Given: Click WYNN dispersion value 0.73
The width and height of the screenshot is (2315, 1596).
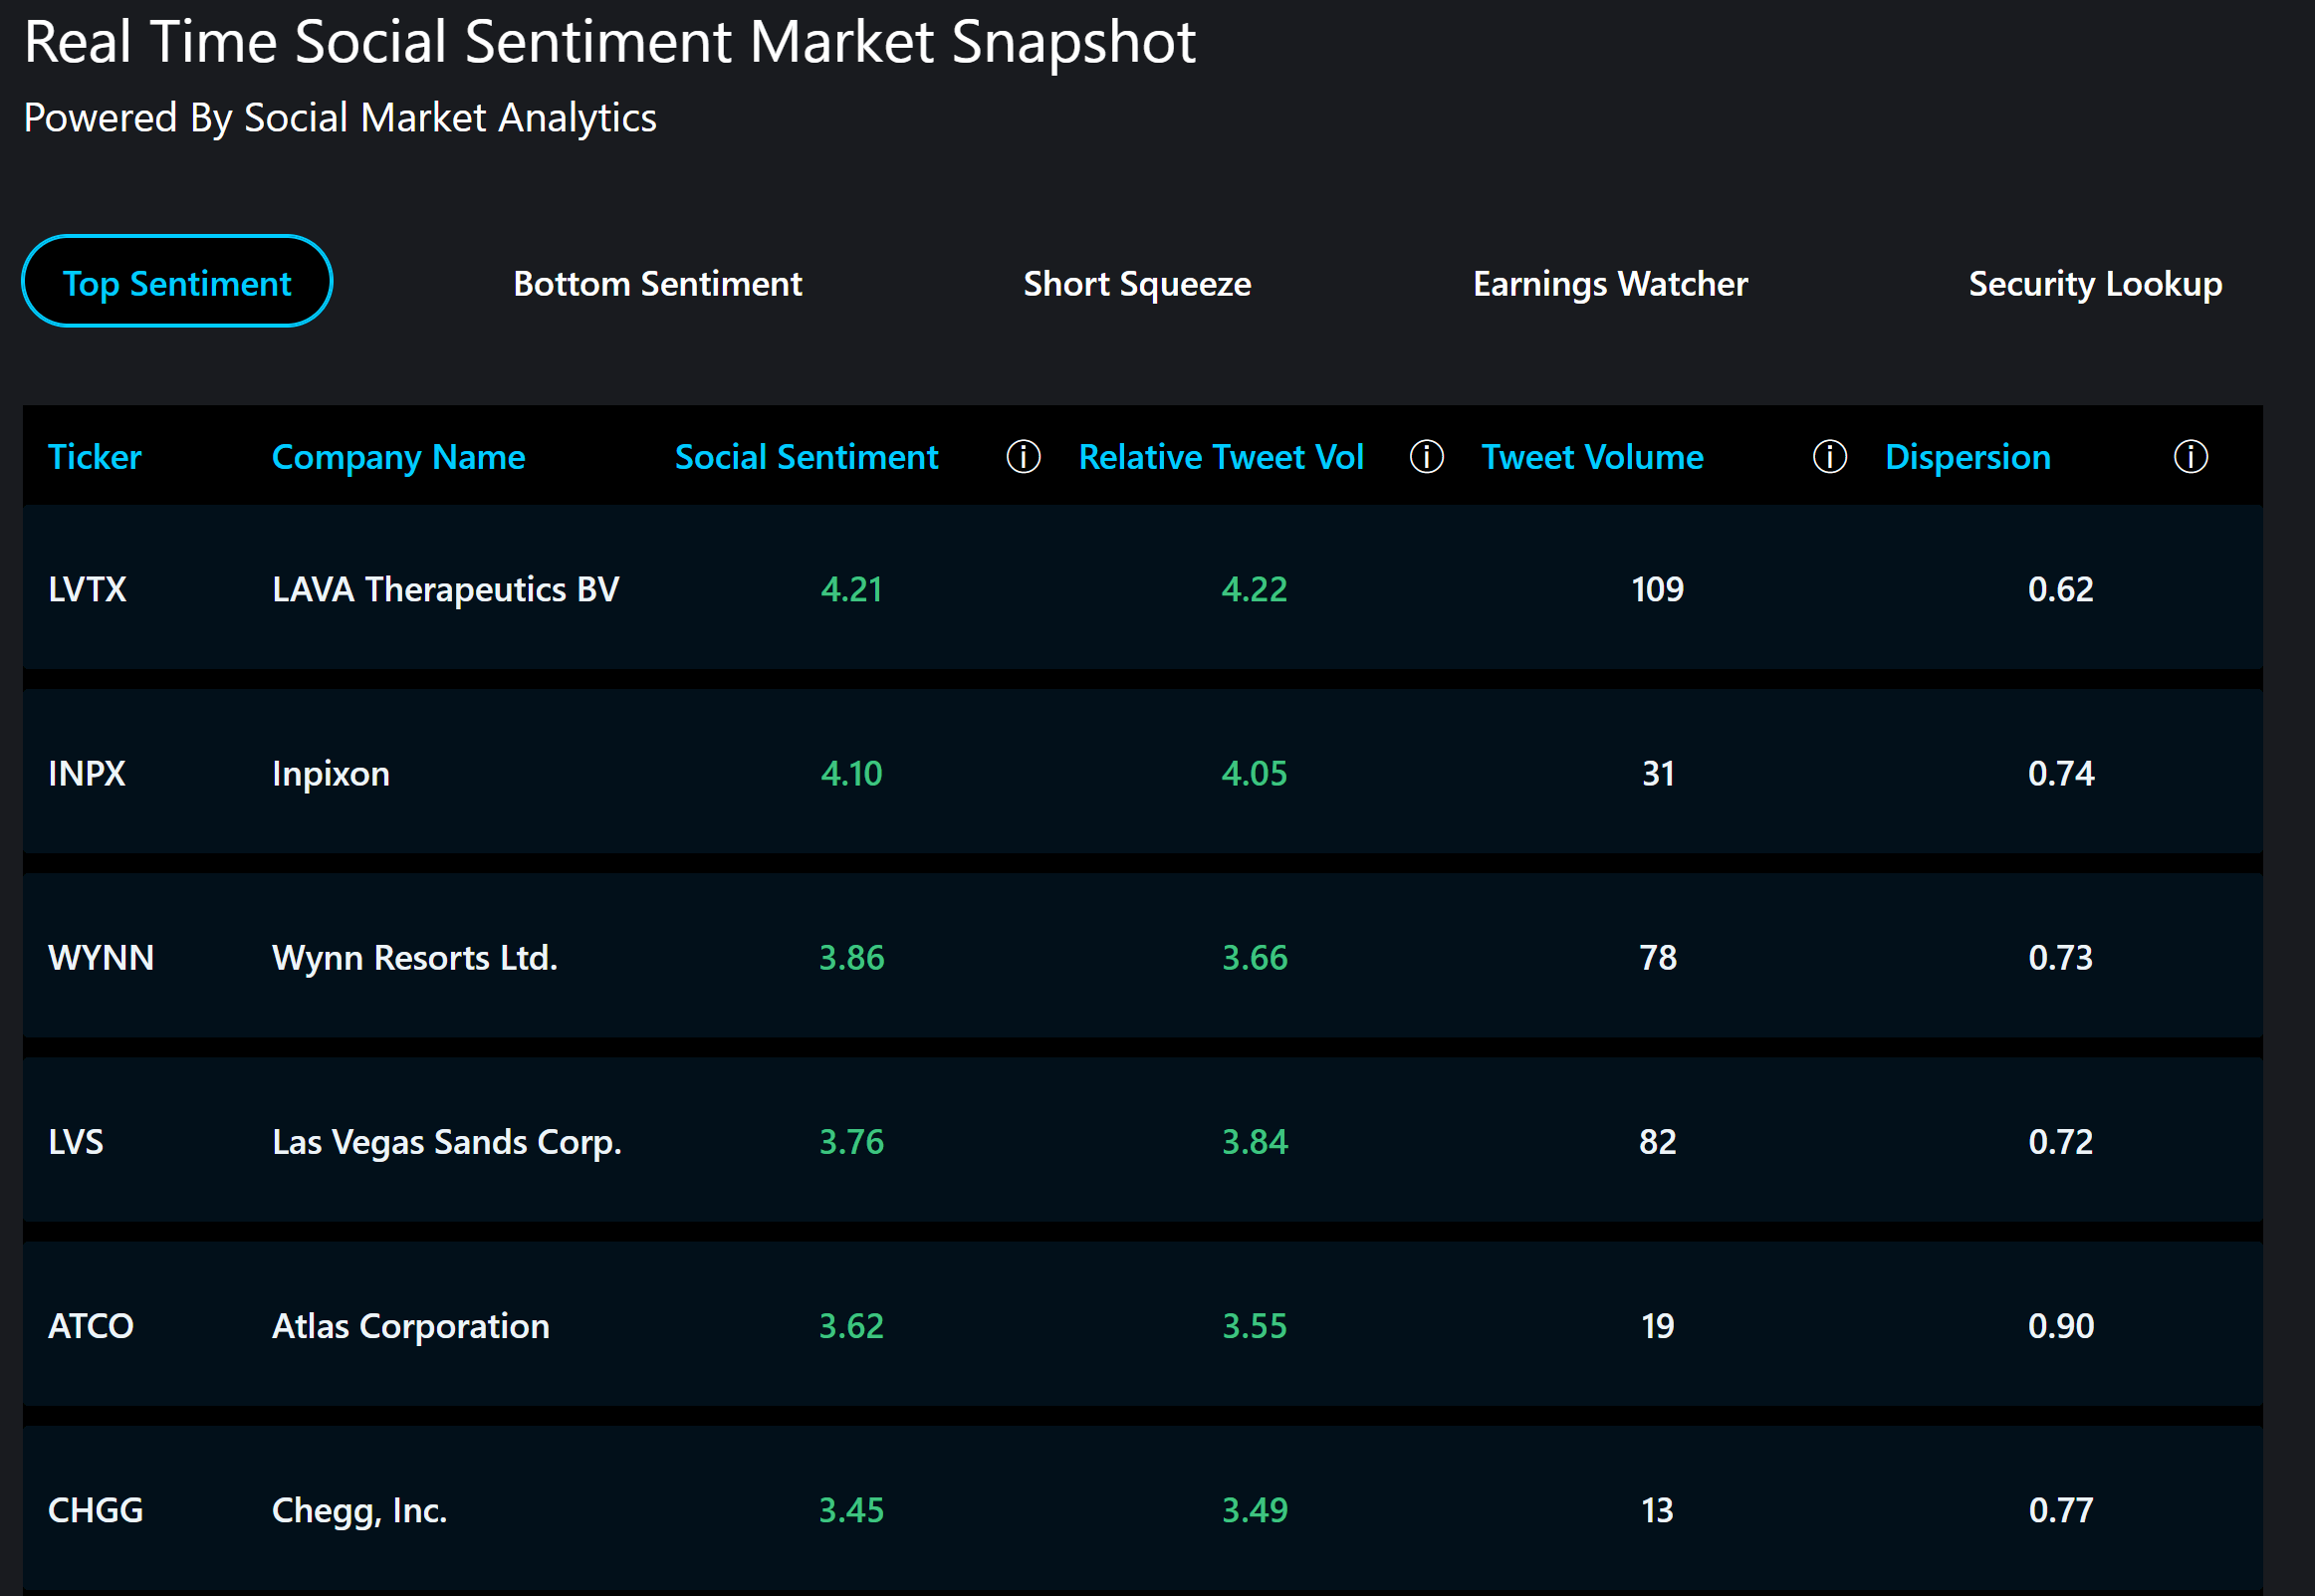Looking at the screenshot, I should (x=2061, y=957).
